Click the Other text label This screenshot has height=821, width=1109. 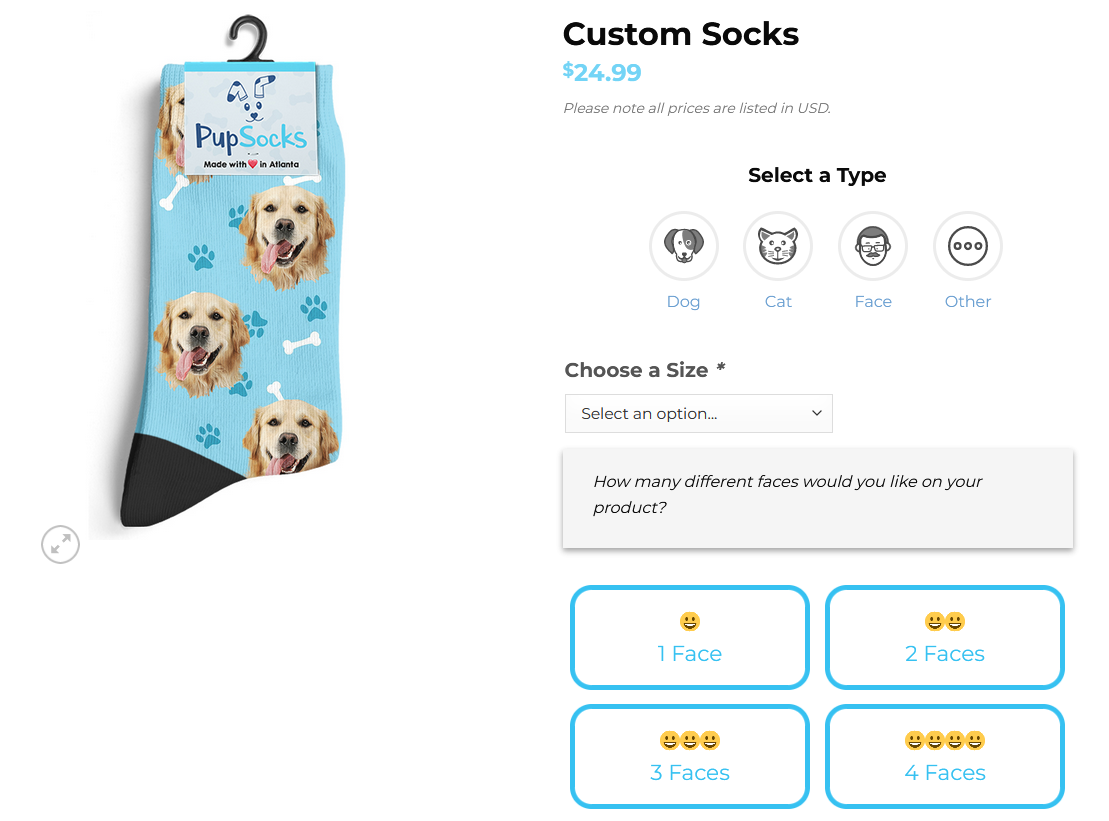coord(968,302)
